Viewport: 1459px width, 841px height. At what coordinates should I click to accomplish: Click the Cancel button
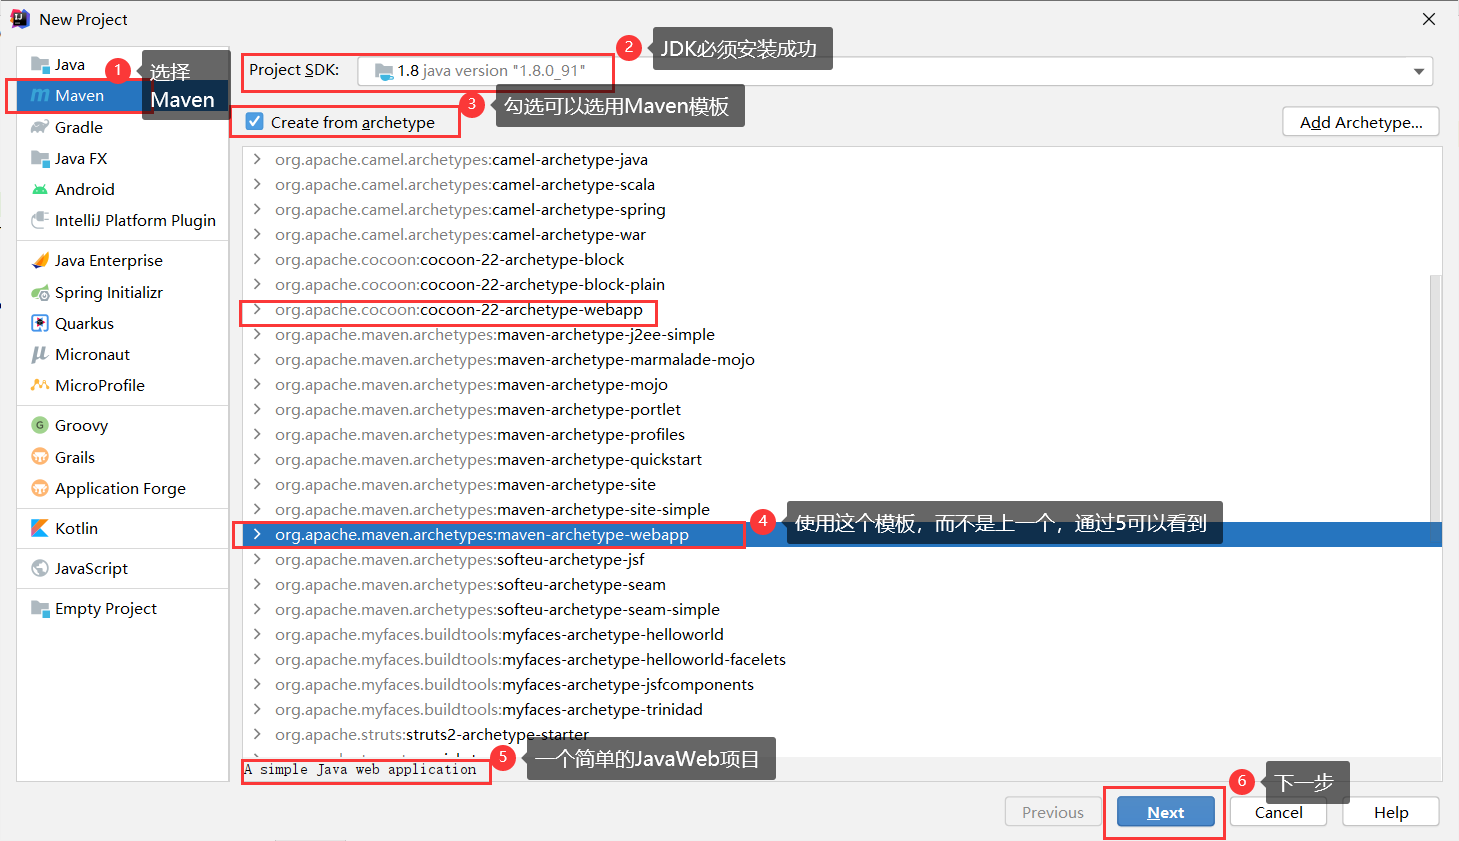pos(1278,812)
